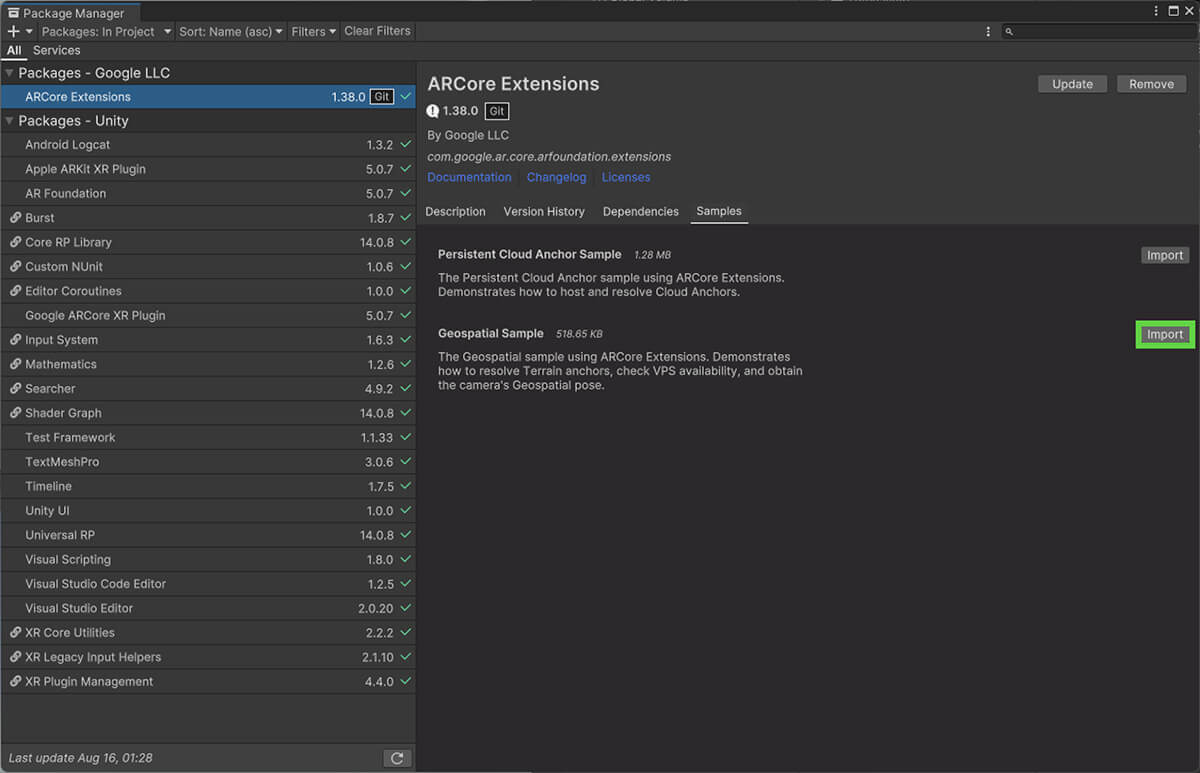Click the link icon beside Burst
1200x773 pixels.
(x=15, y=218)
